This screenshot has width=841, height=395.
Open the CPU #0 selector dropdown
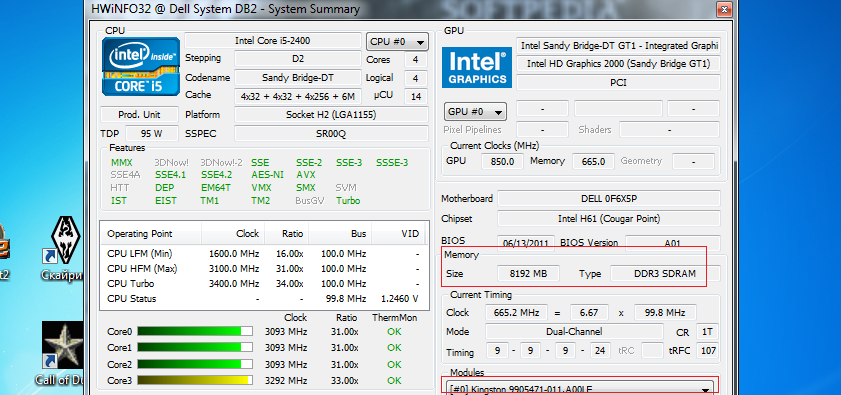click(x=397, y=41)
